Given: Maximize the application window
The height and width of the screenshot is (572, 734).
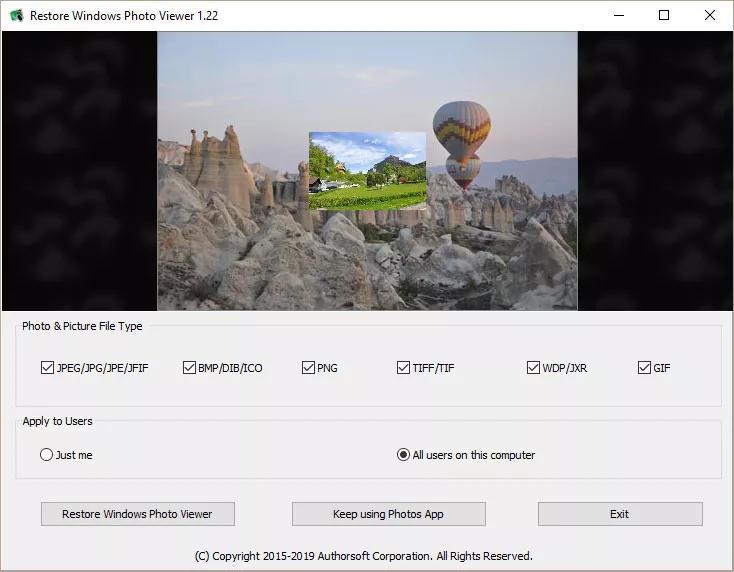Looking at the screenshot, I should pos(664,15).
